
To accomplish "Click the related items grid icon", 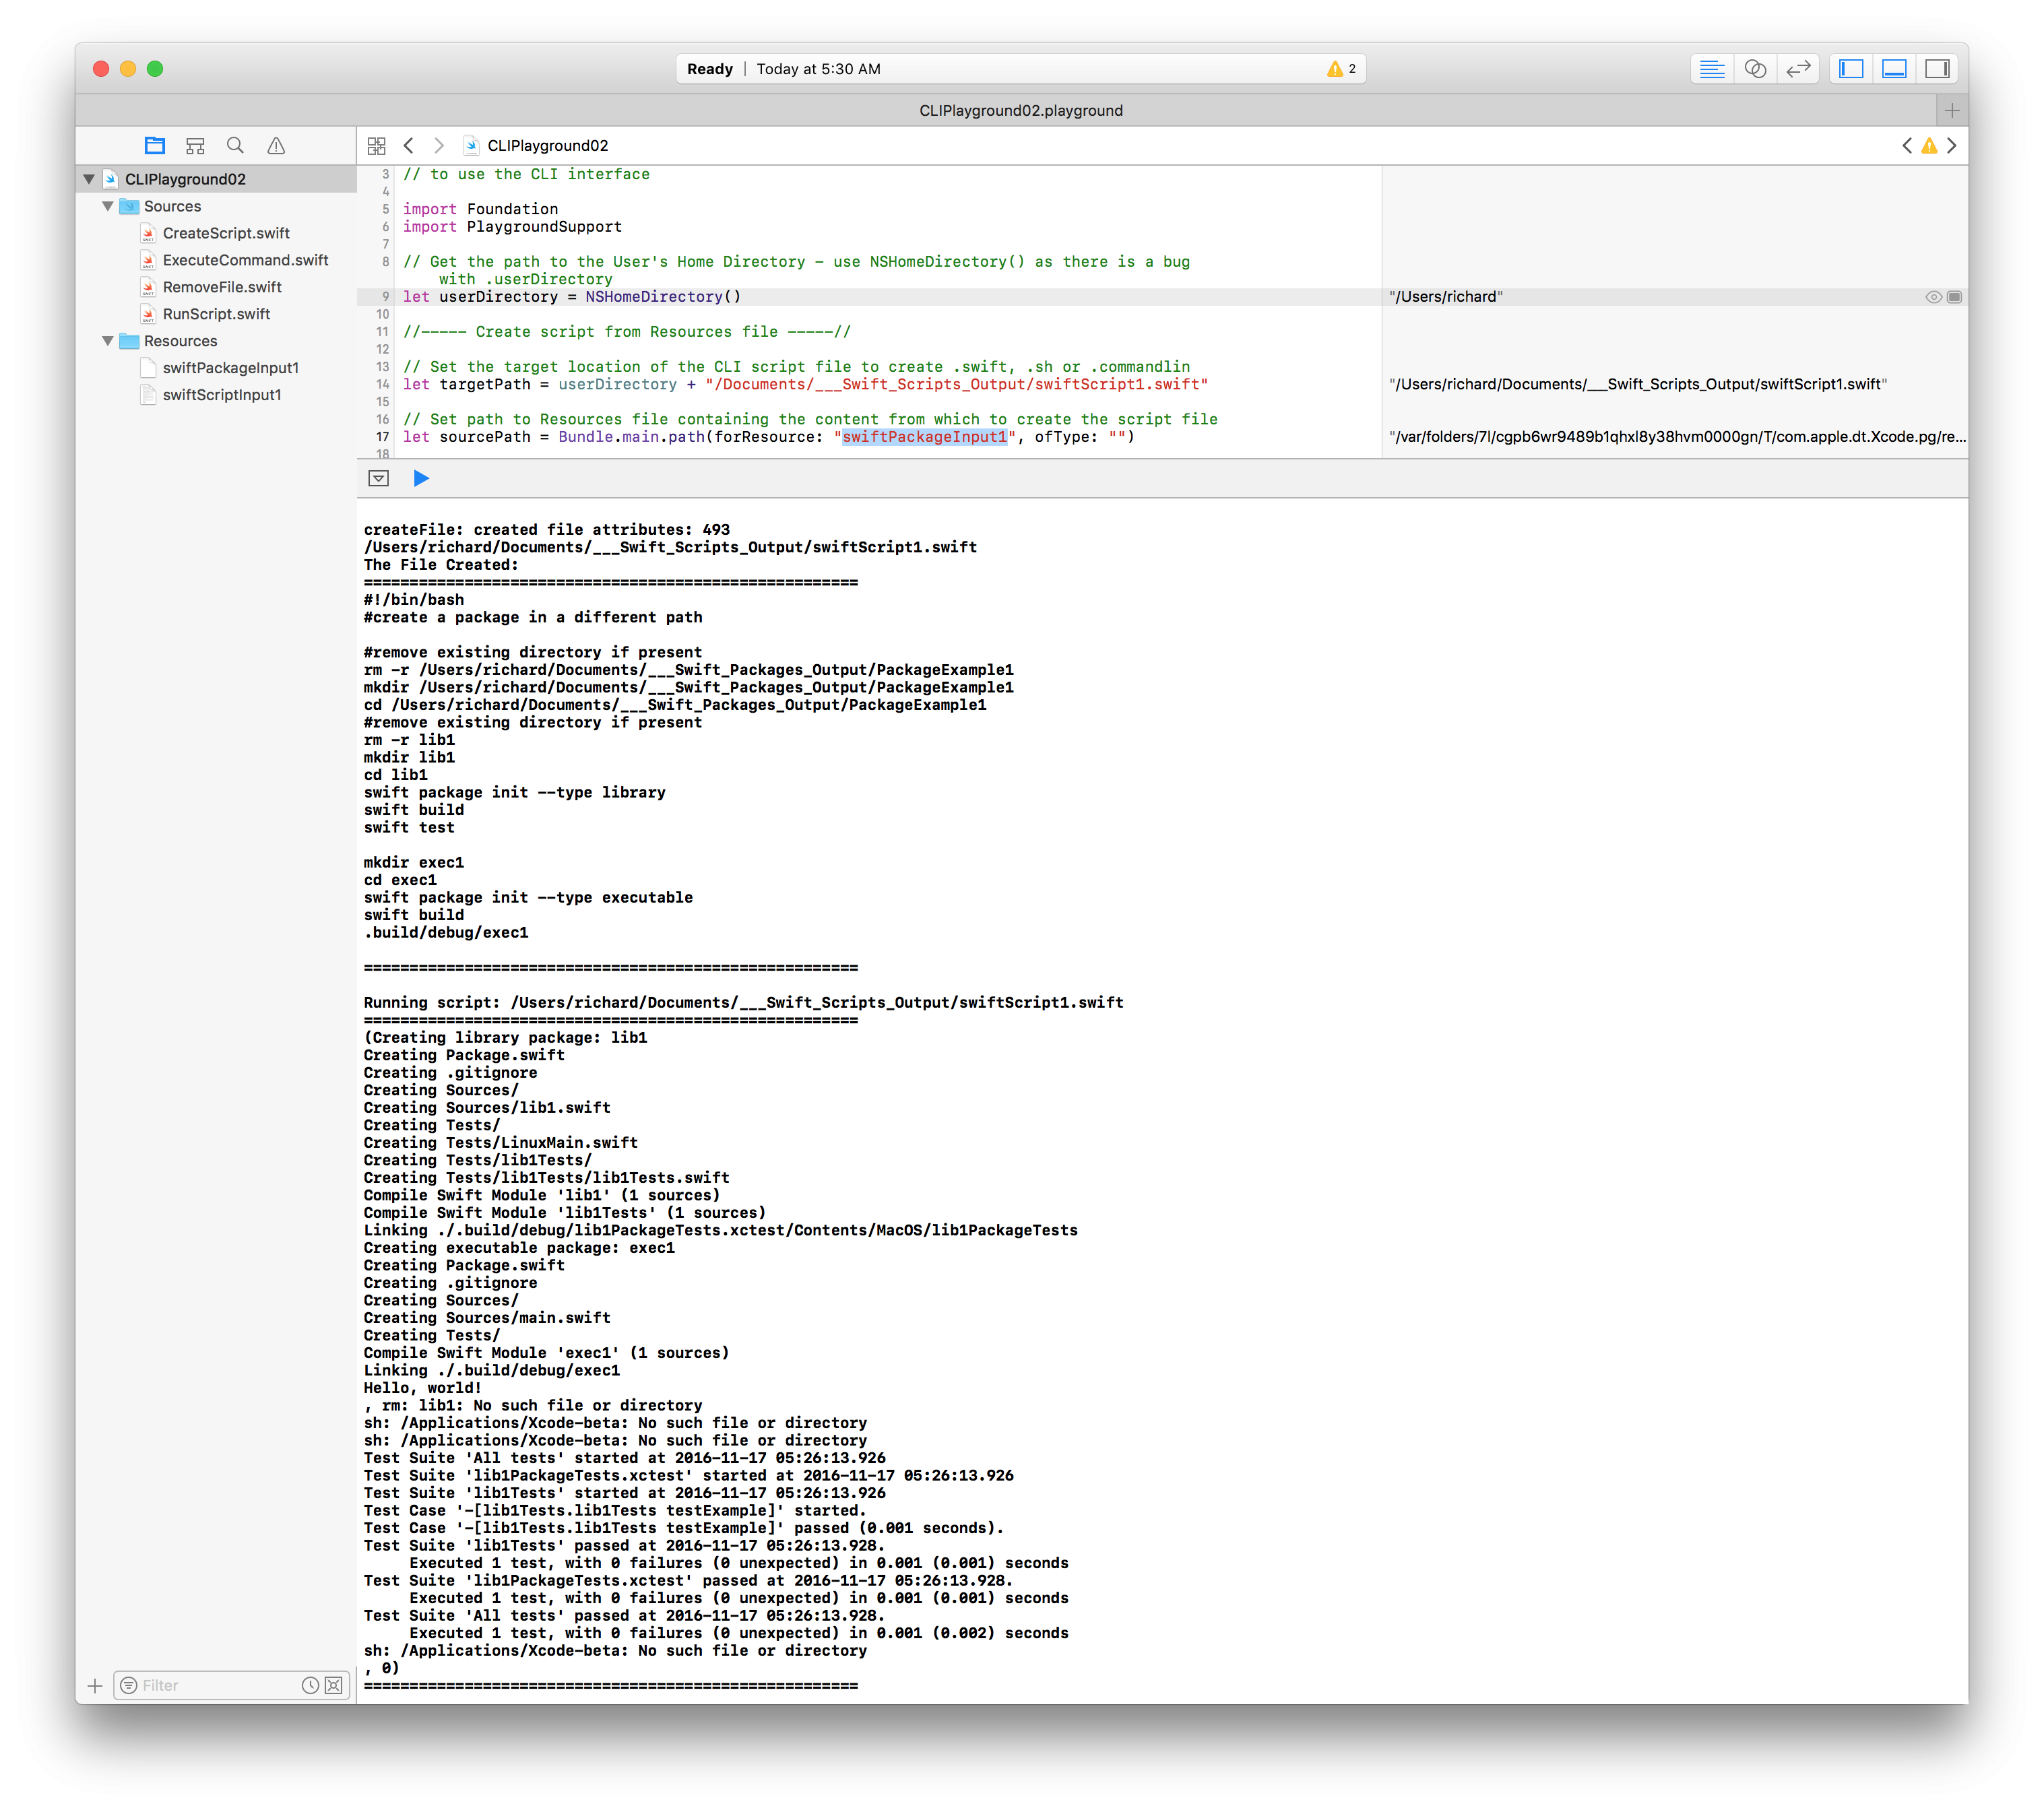I will click(376, 146).
